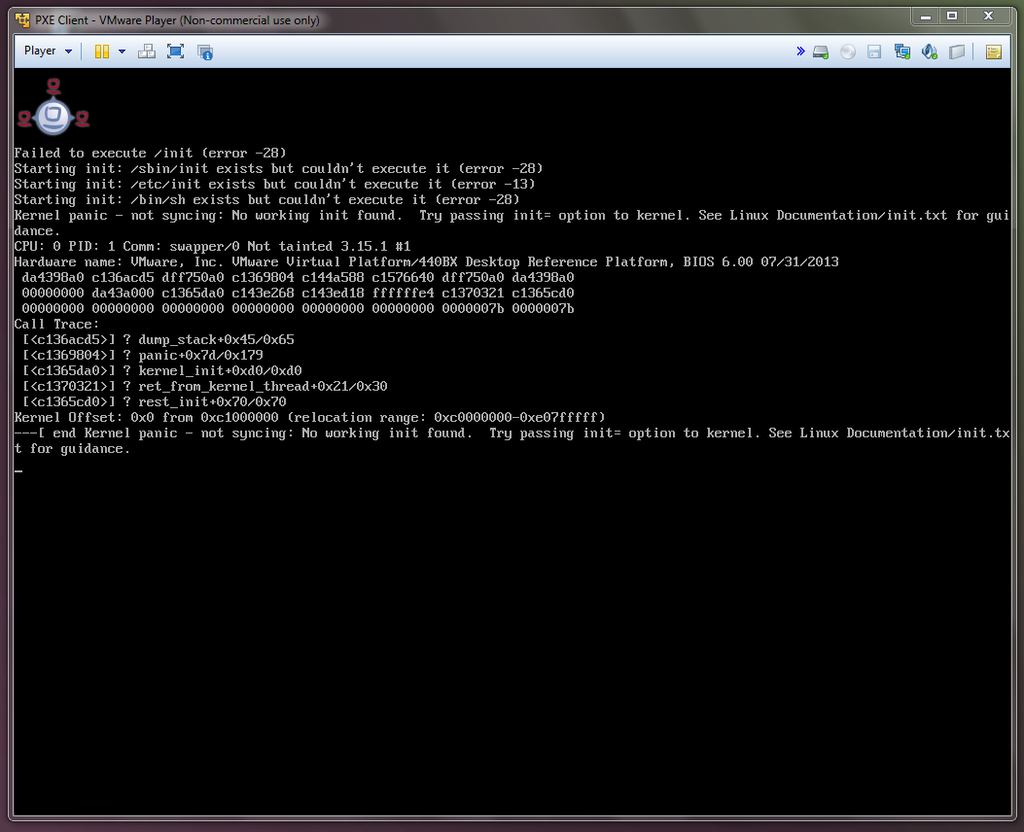Open Unity mode icon in the toolbar
The width and height of the screenshot is (1024, 832).
(x=205, y=52)
